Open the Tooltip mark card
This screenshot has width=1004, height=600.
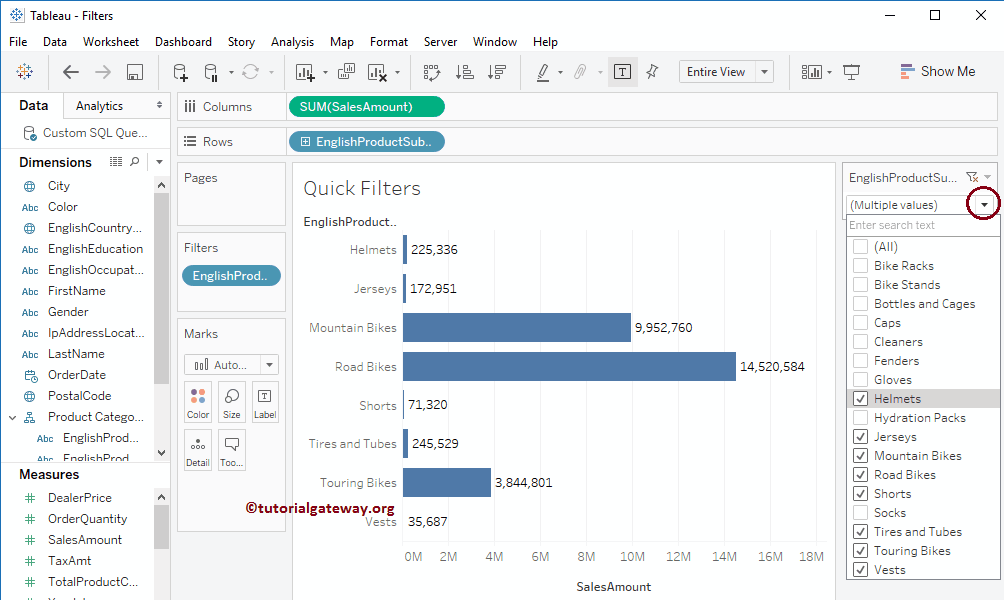pos(232,451)
